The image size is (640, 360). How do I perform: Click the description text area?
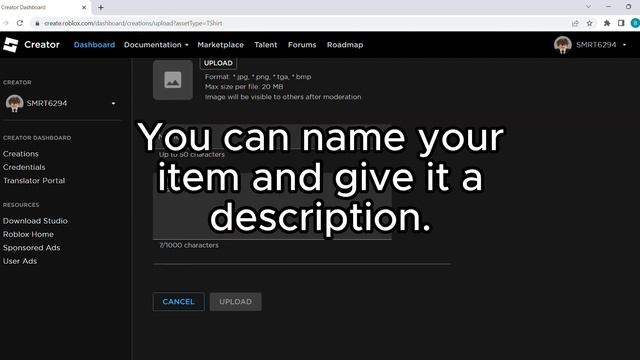click(272, 205)
